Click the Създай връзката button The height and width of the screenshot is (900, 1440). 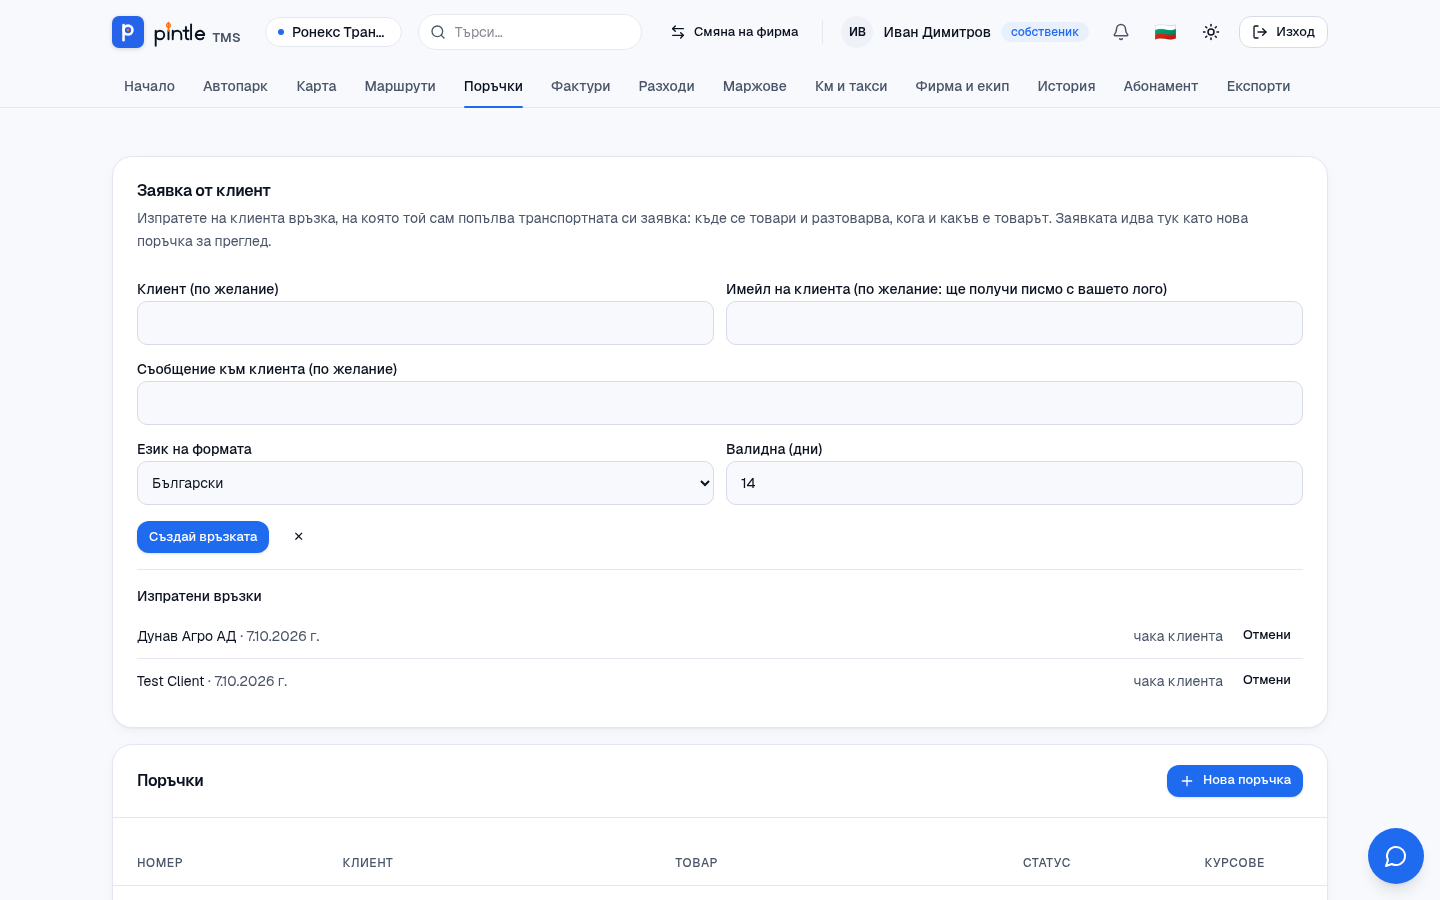pyautogui.click(x=203, y=537)
